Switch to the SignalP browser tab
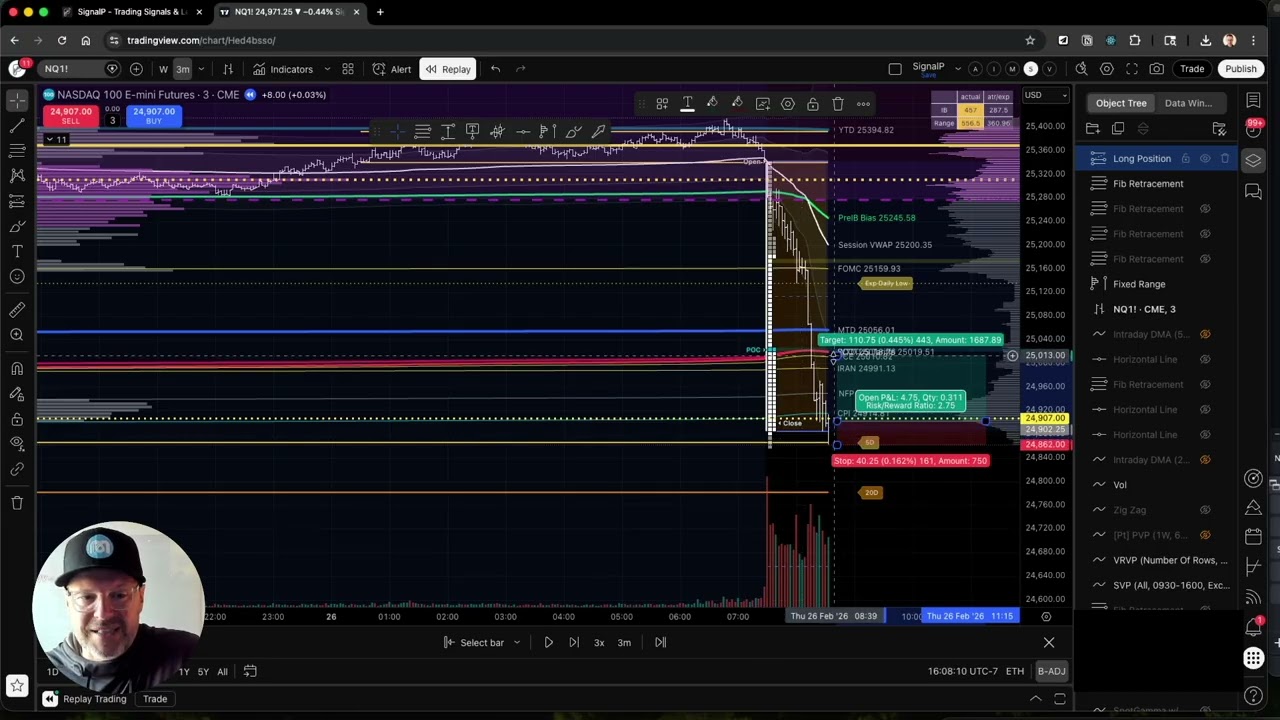Image resolution: width=1280 pixels, height=720 pixels. coord(133,12)
